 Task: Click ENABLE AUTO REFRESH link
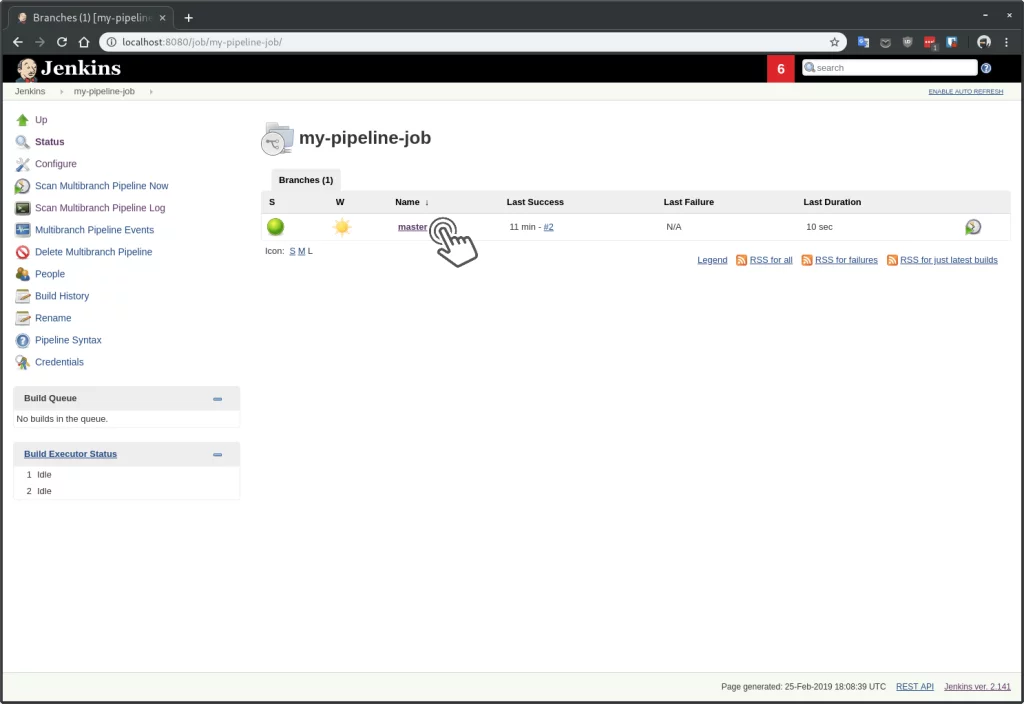click(x=965, y=91)
